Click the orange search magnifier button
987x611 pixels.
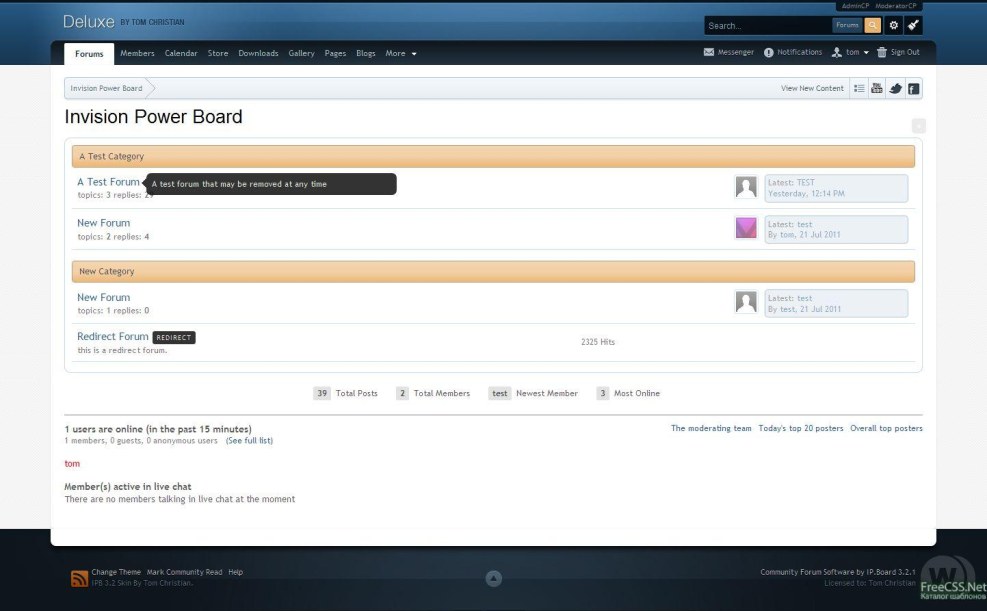[x=873, y=25]
